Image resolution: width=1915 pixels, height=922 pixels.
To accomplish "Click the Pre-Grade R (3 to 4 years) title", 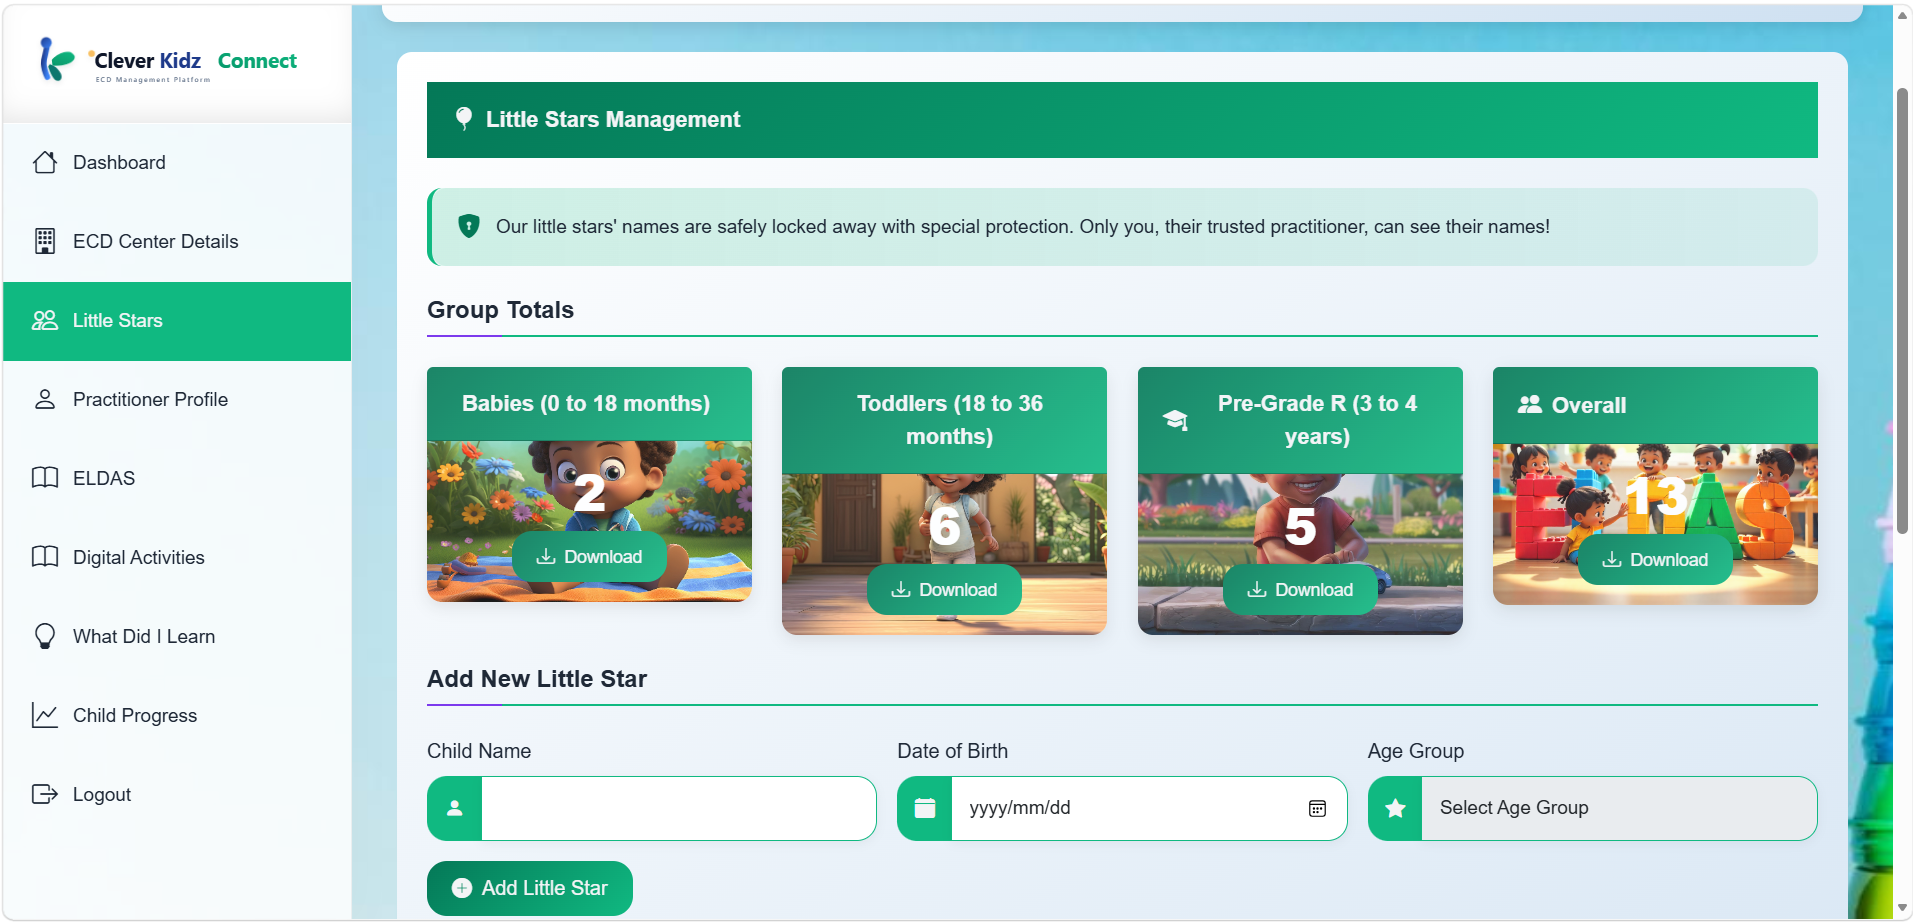I will pos(1317,420).
